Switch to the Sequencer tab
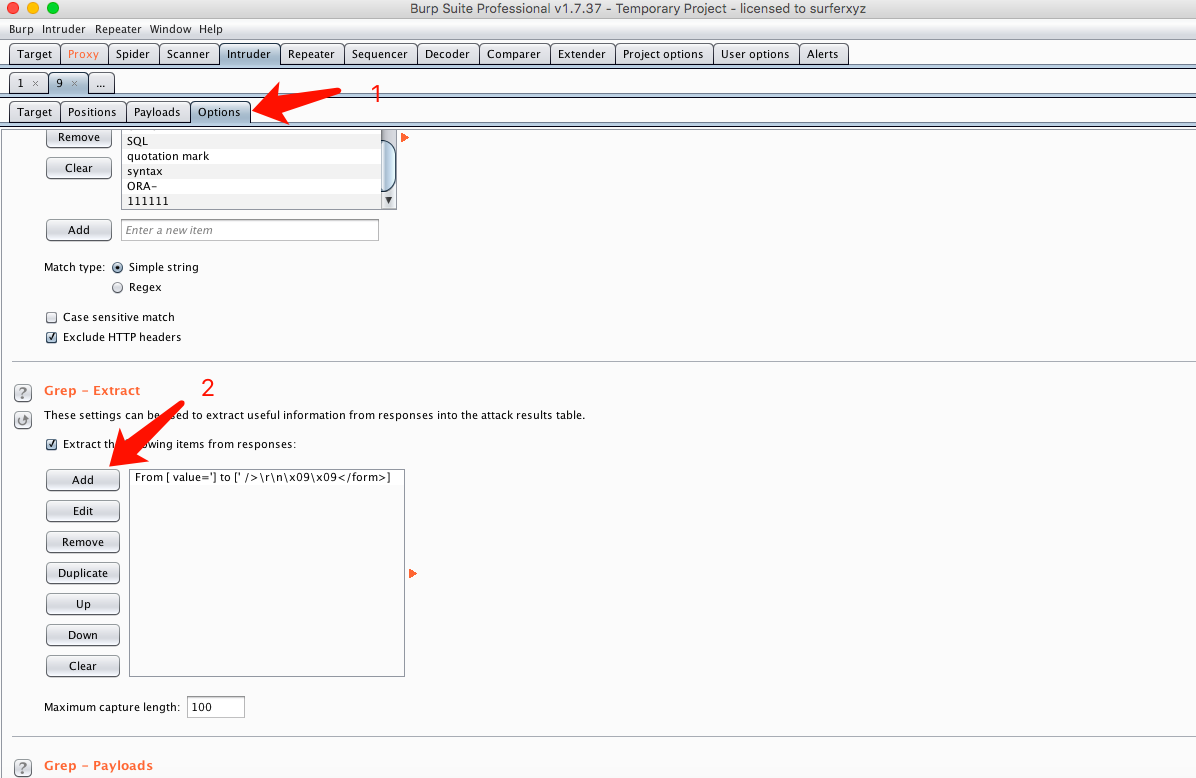The width and height of the screenshot is (1196, 778). coord(380,54)
